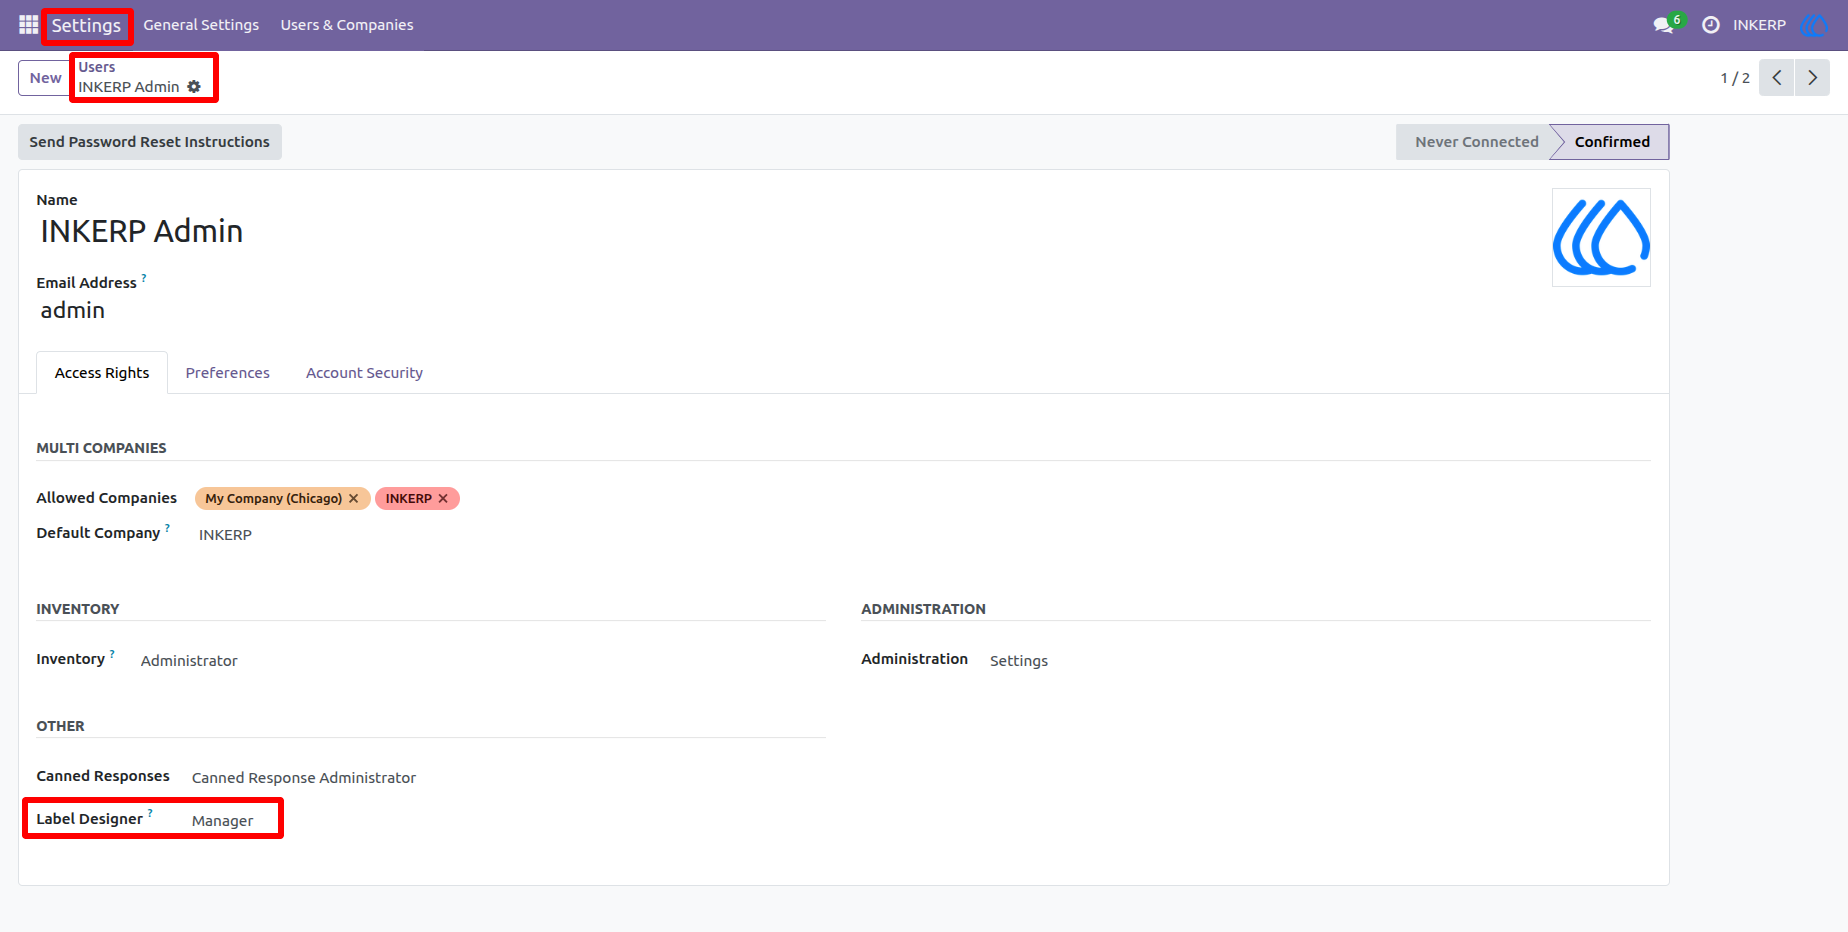Viewport: 1848px width, 932px height.
Task: Click the user avatar in top bar
Action: coord(1813,25)
